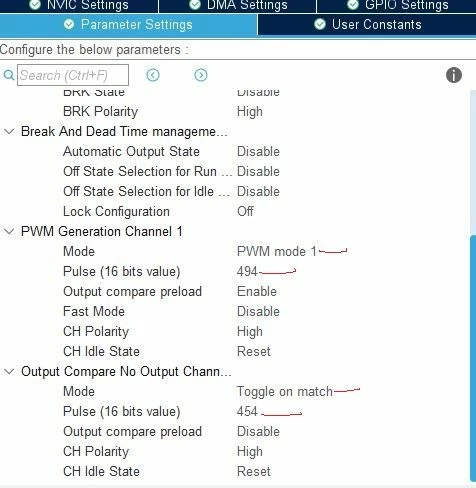Change Output Compare CH Idle State Reset
This screenshot has width=476, height=488.
(254, 471)
